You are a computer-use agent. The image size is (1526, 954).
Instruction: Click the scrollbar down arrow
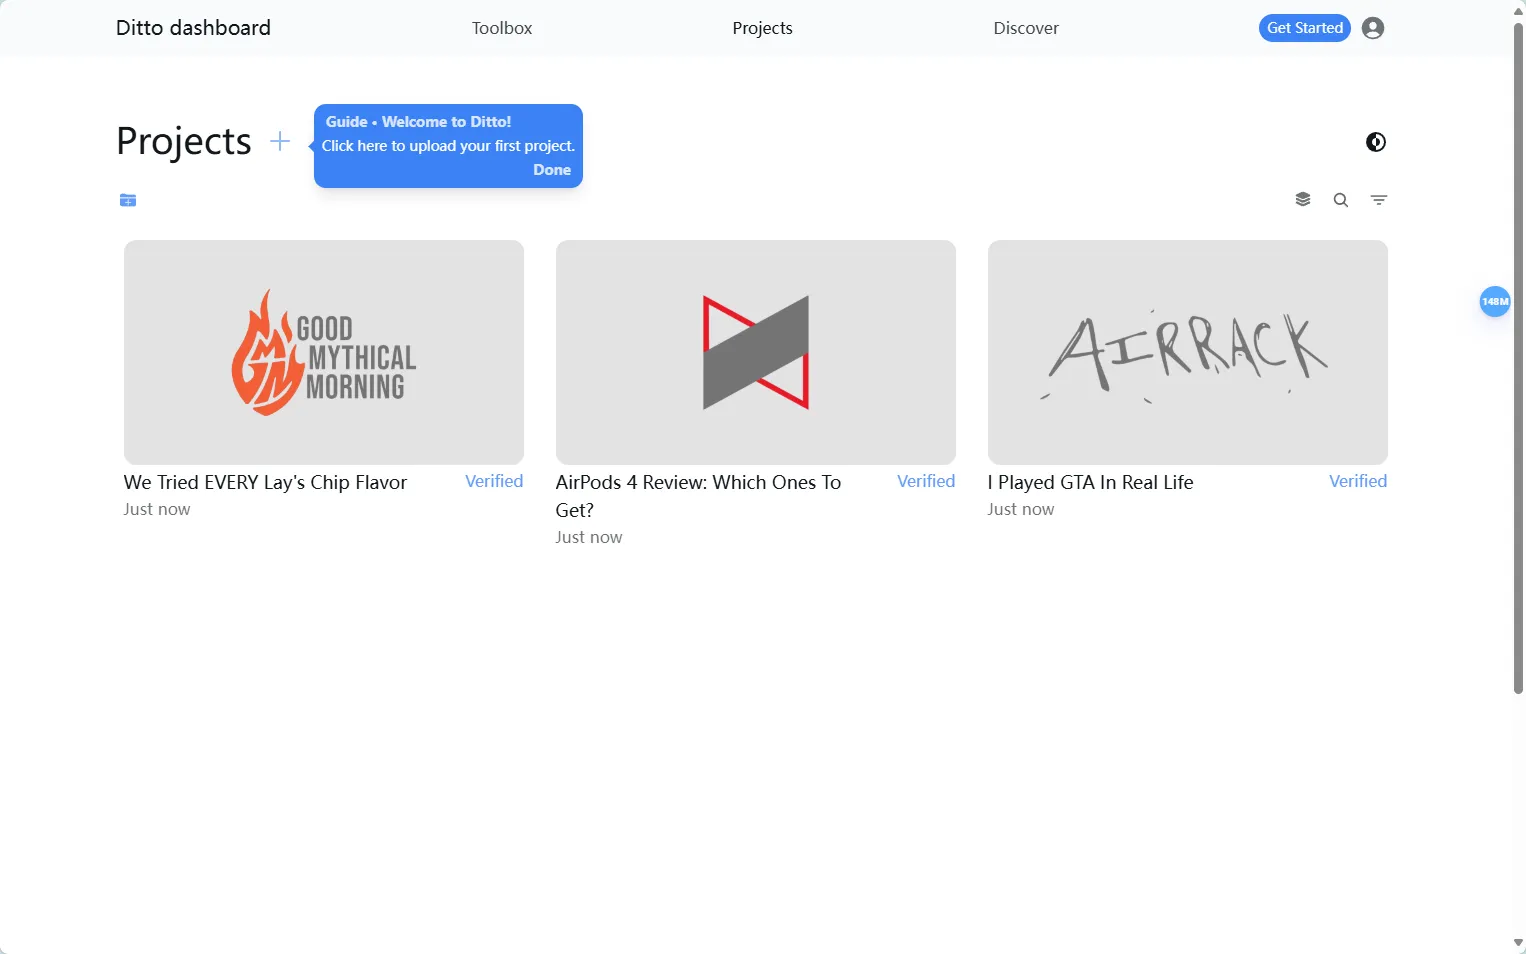1518,943
